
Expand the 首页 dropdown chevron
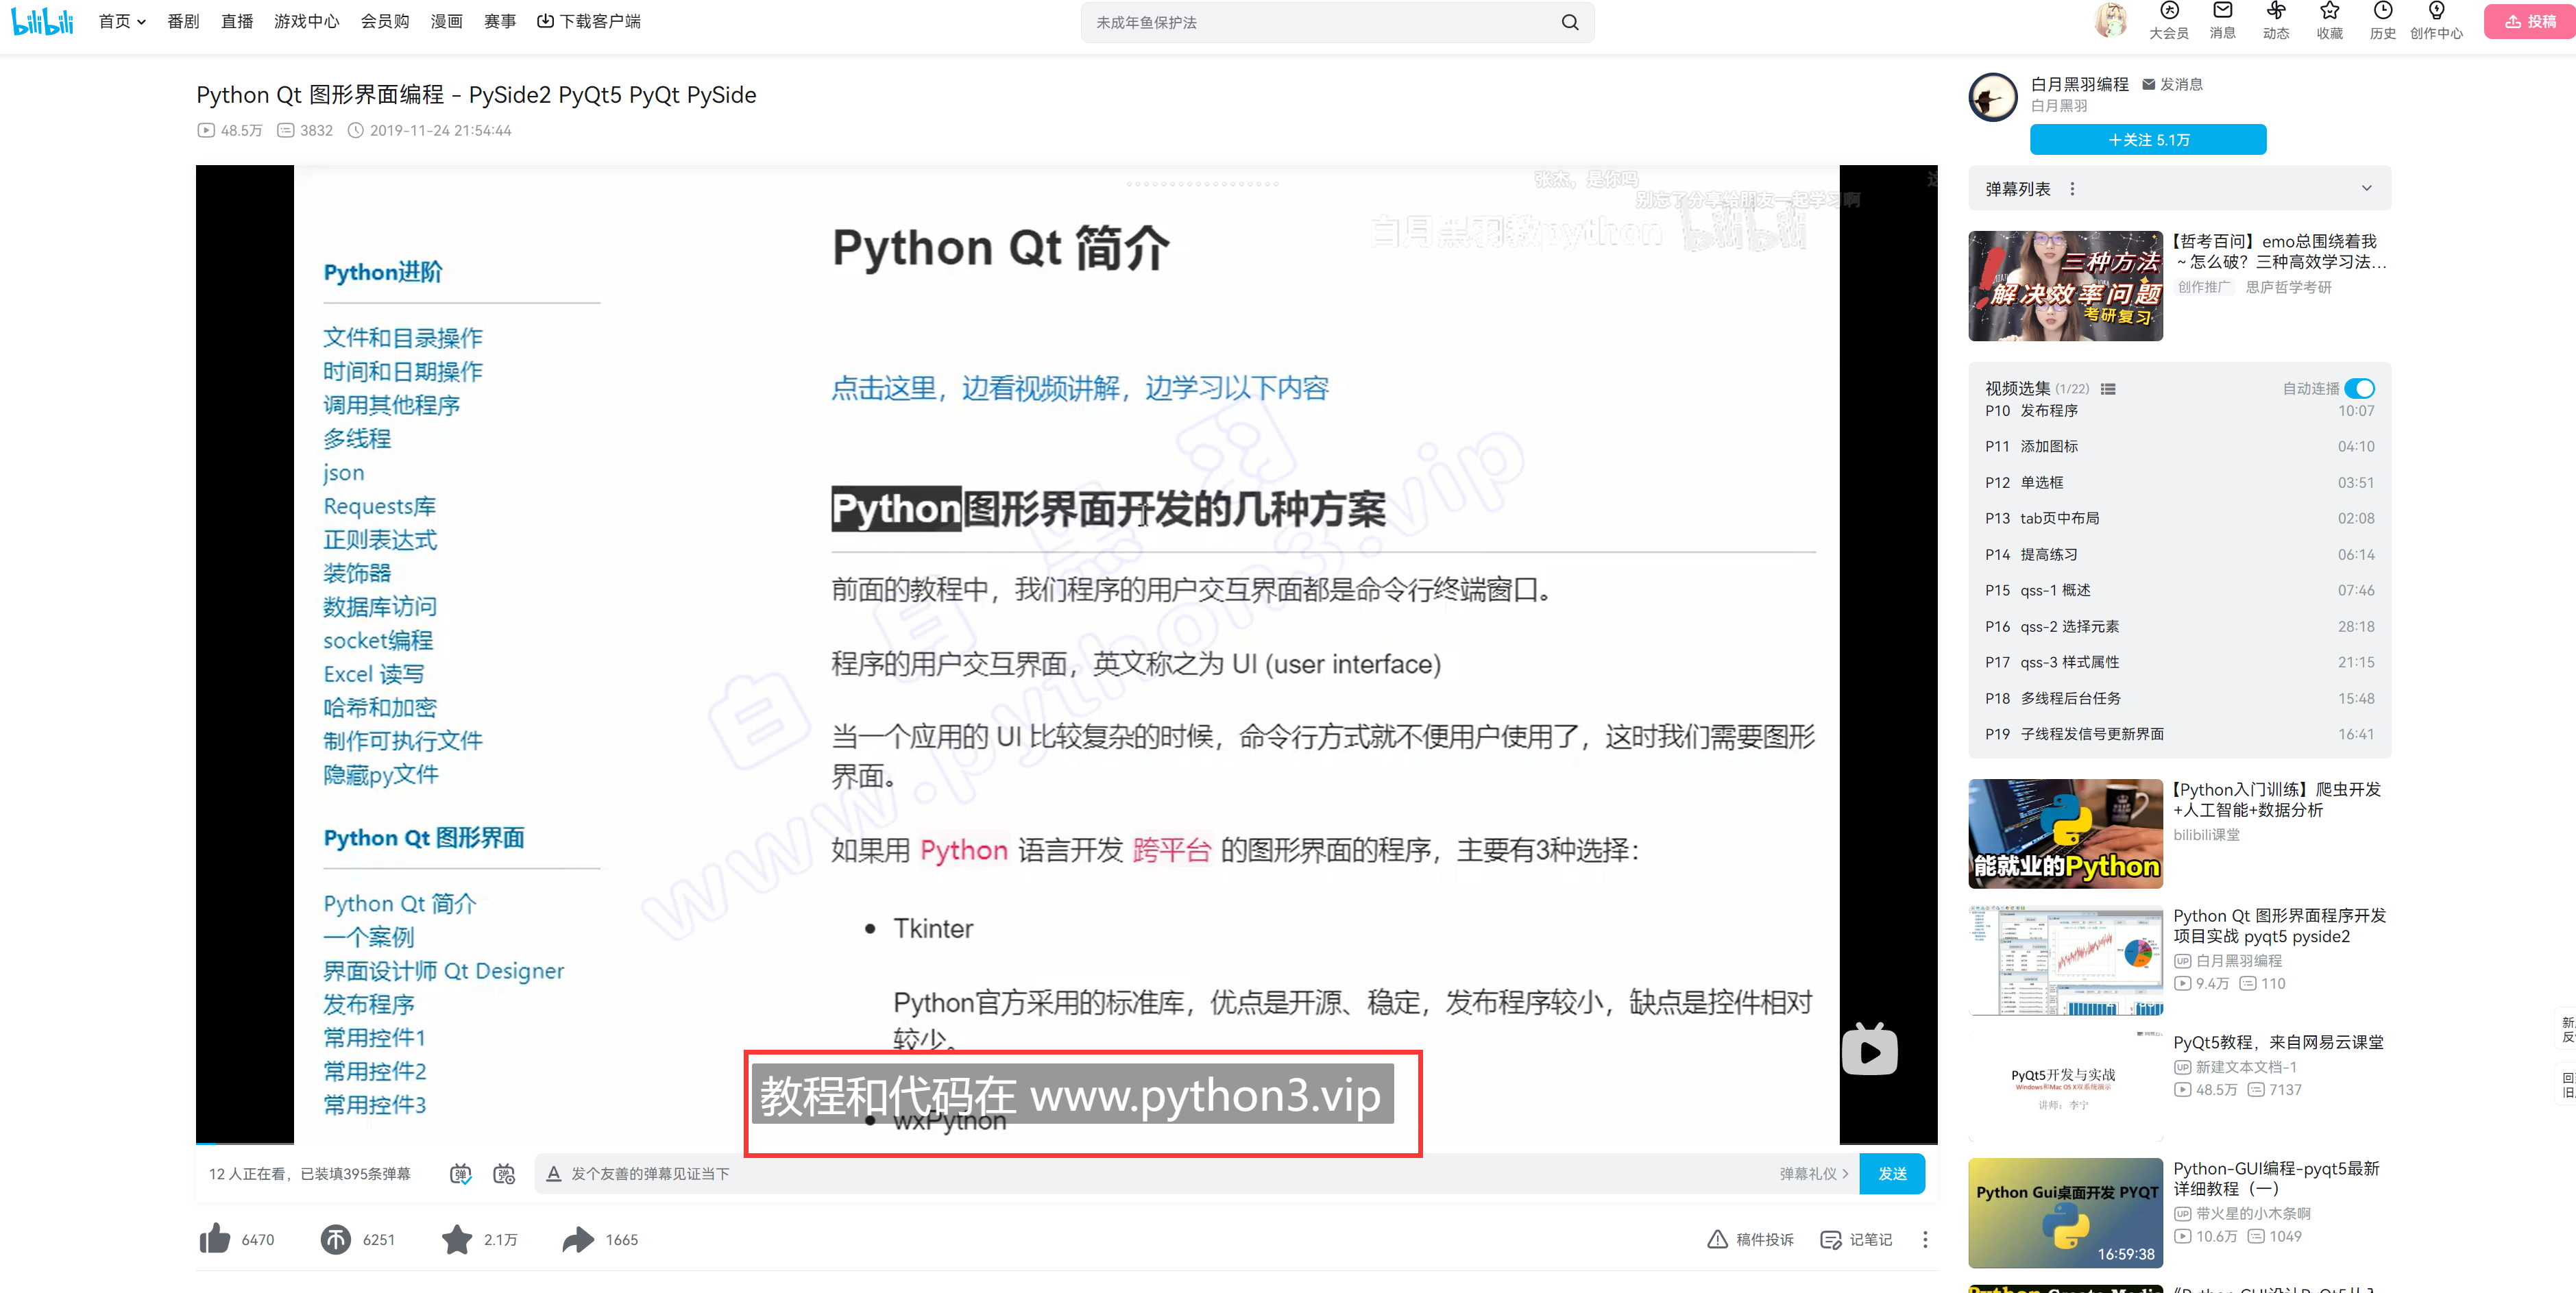pos(142,21)
